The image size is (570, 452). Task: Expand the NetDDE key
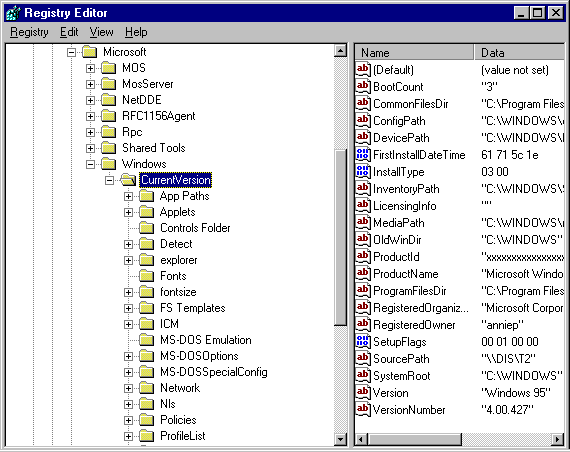(90, 100)
